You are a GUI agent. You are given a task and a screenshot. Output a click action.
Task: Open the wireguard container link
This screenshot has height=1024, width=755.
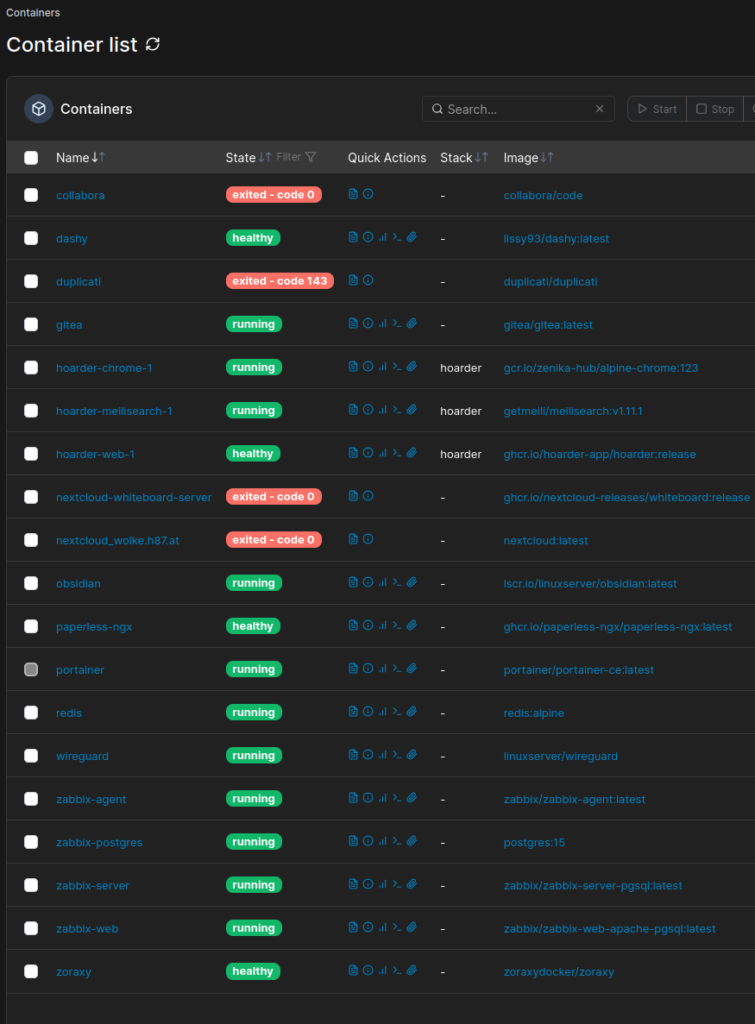[82, 756]
